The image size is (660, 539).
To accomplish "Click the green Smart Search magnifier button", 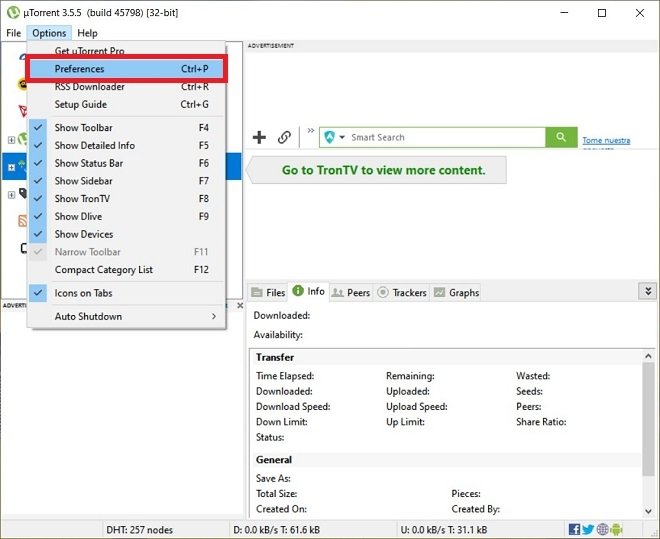I will click(x=561, y=137).
